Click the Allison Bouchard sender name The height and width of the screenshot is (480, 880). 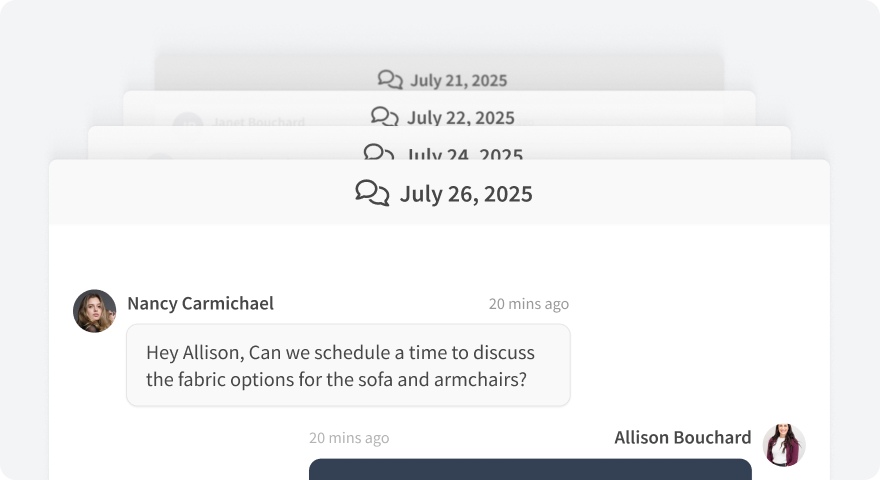coord(683,437)
